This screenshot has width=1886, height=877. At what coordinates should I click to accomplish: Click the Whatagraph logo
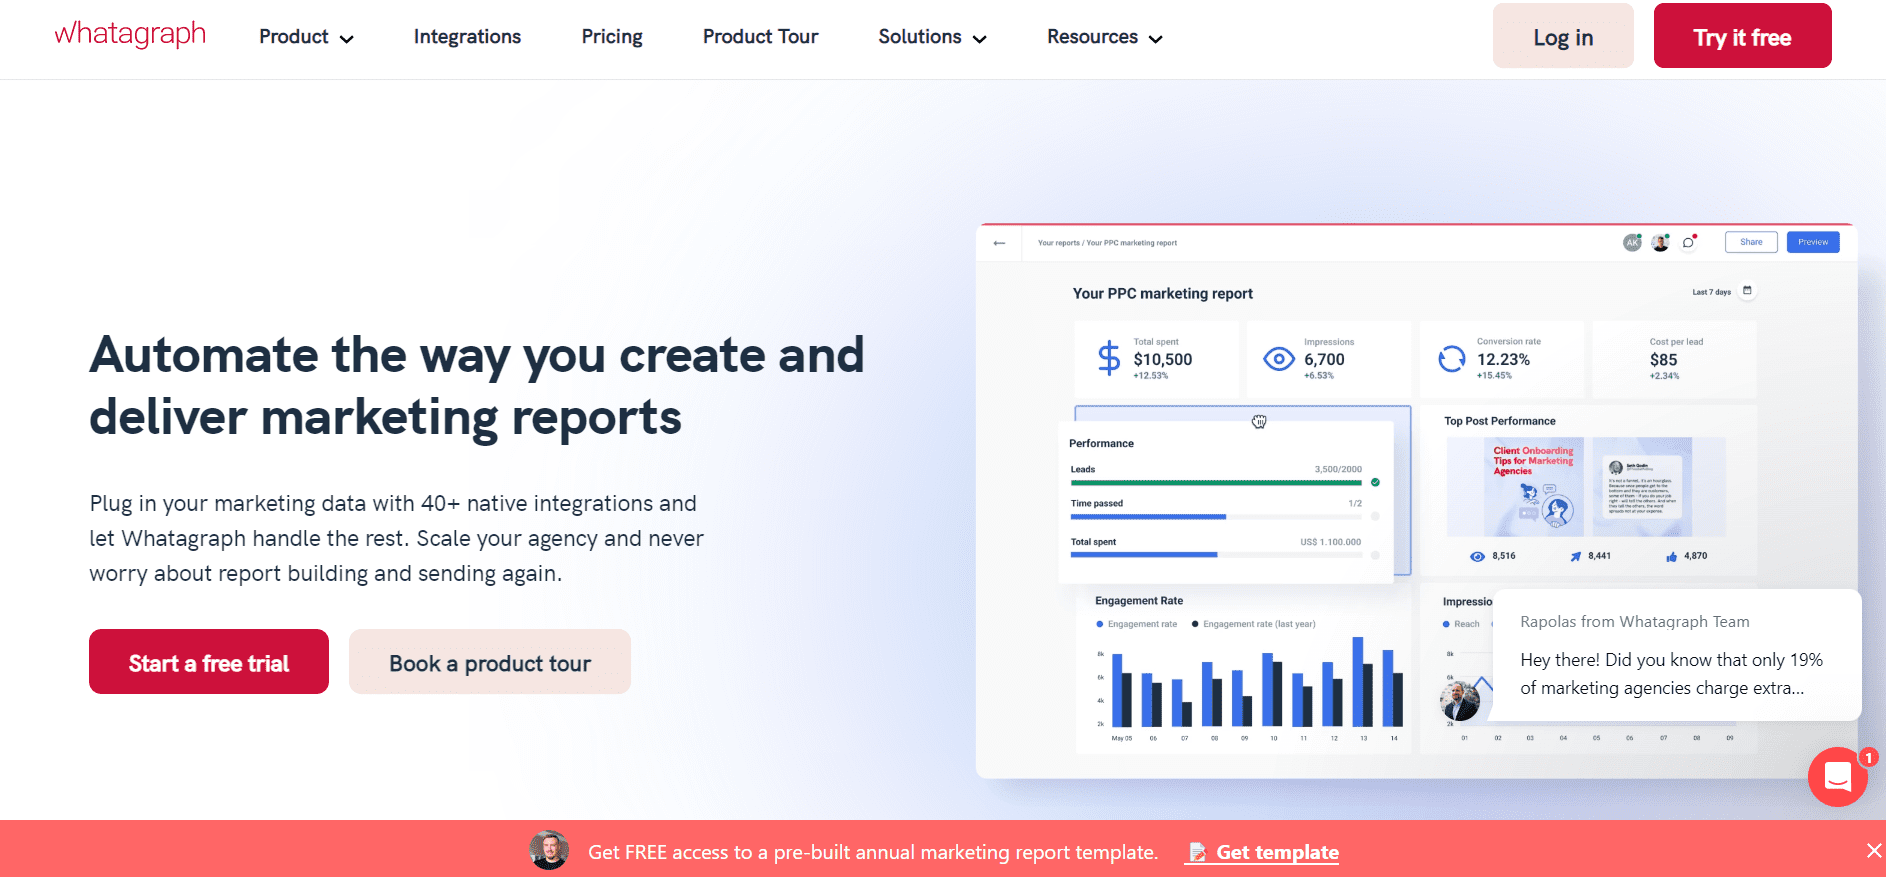tap(130, 34)
